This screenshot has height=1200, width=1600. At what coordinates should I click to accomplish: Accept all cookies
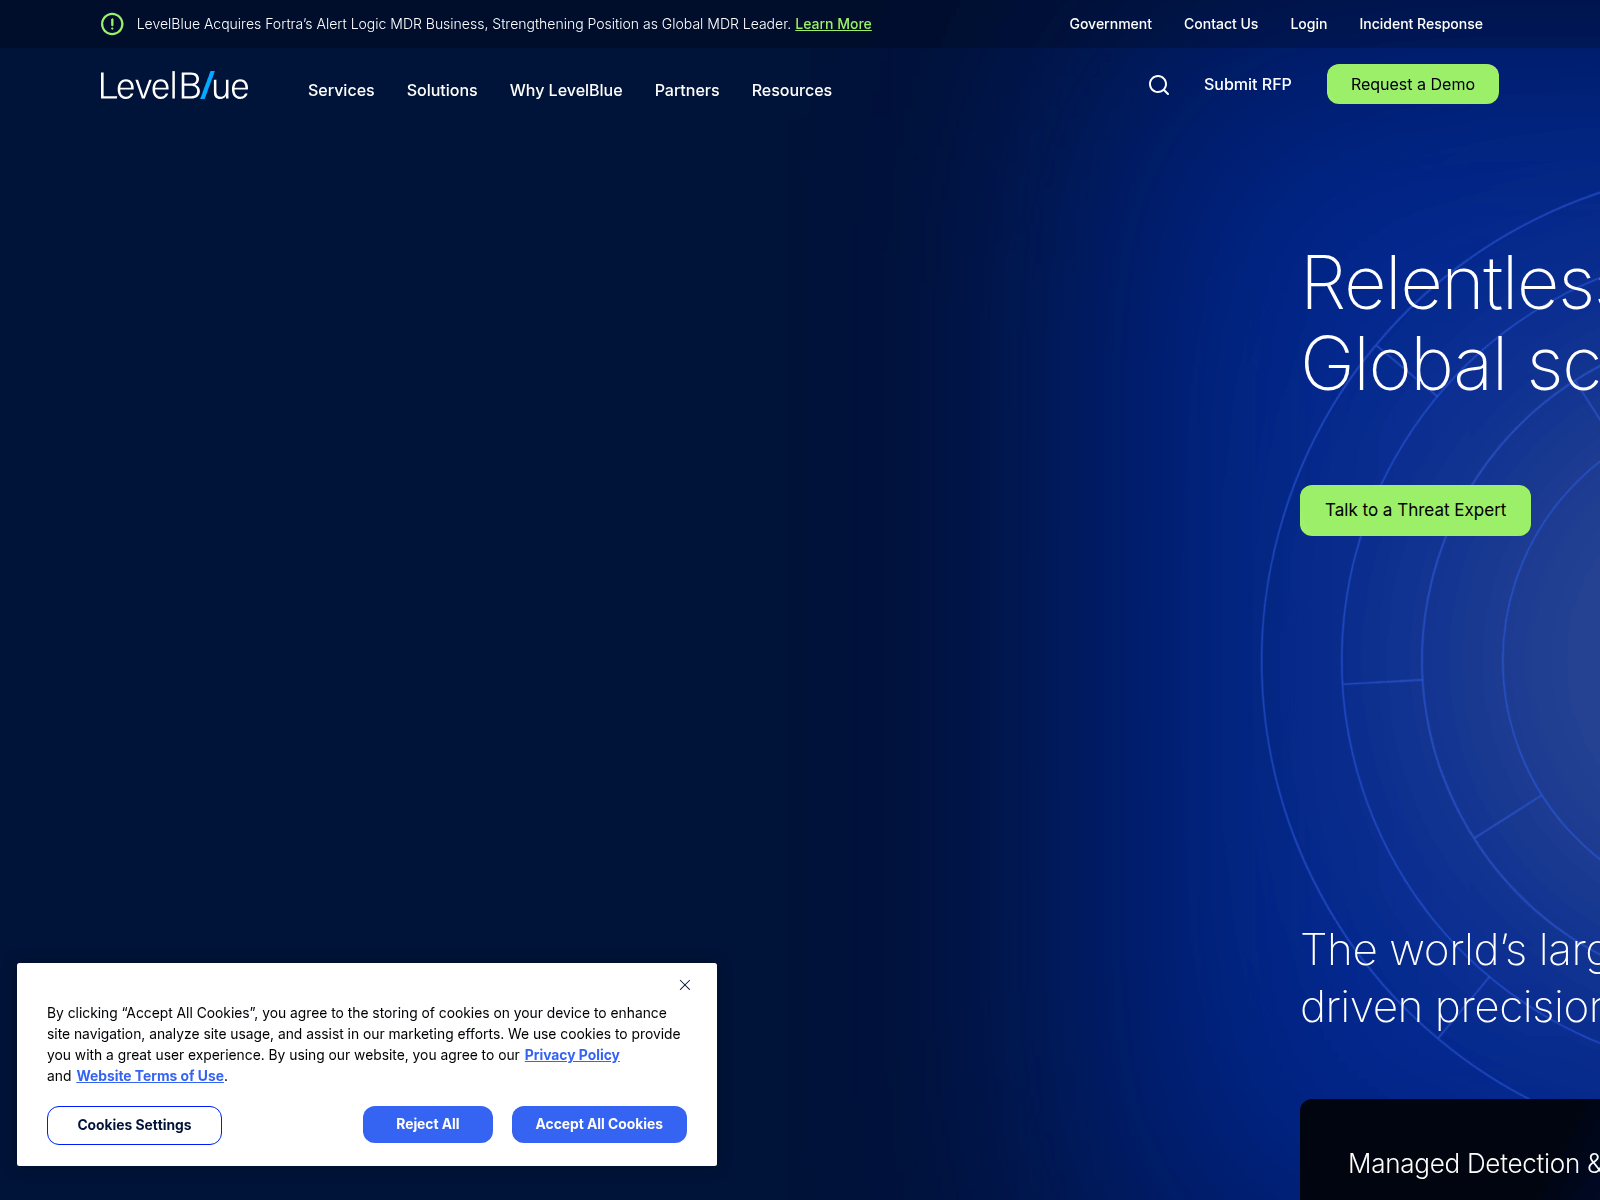coord(599,1124)
